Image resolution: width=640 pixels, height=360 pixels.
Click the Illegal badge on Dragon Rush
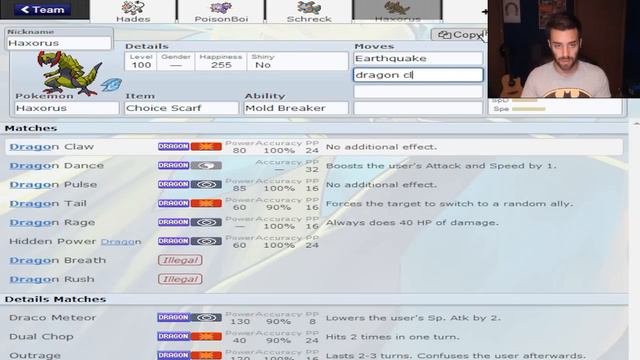click(x=180, y=279)
